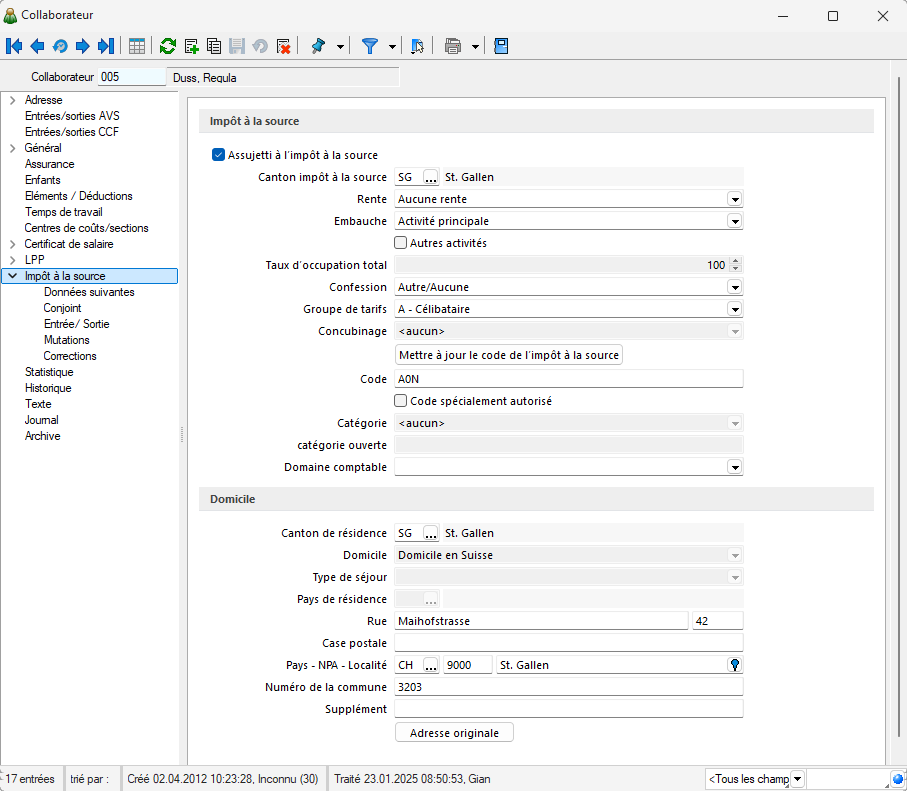Screen dimensions: 907x791
Task: Uncheck Assujetti à l'impôt à la source
Action: tap(219, 155)
